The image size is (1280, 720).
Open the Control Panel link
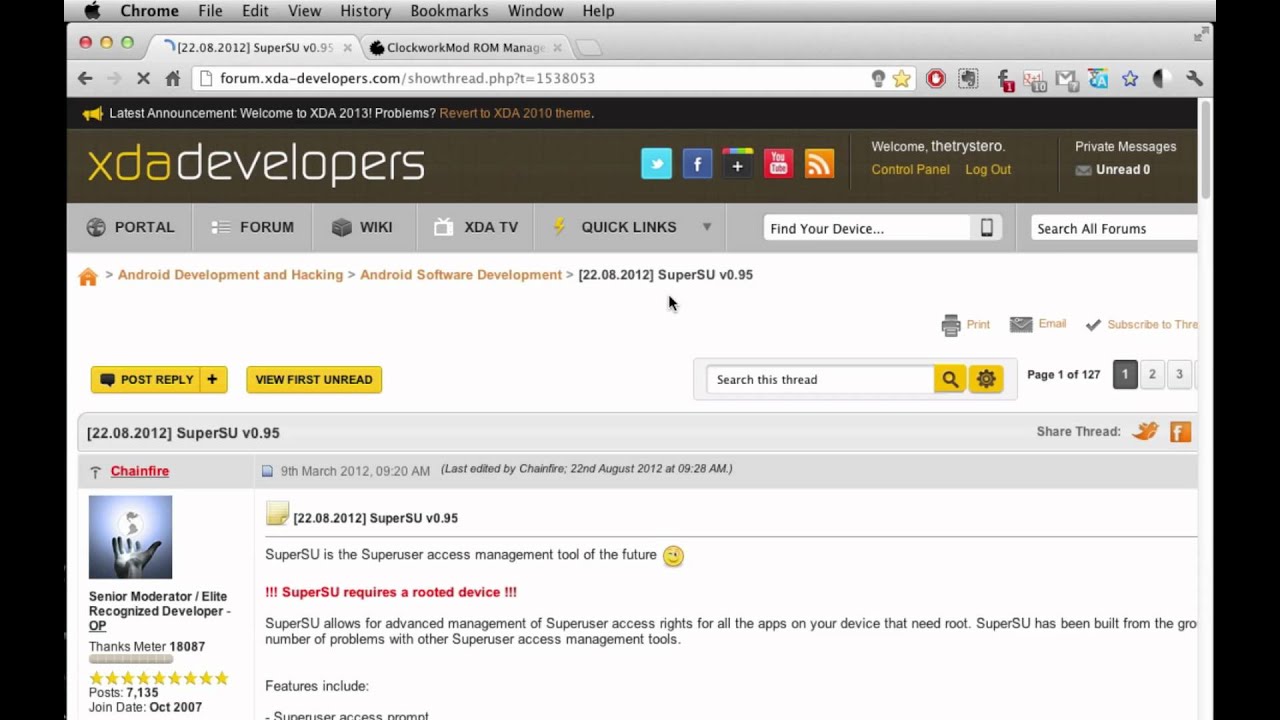(910, 169)
